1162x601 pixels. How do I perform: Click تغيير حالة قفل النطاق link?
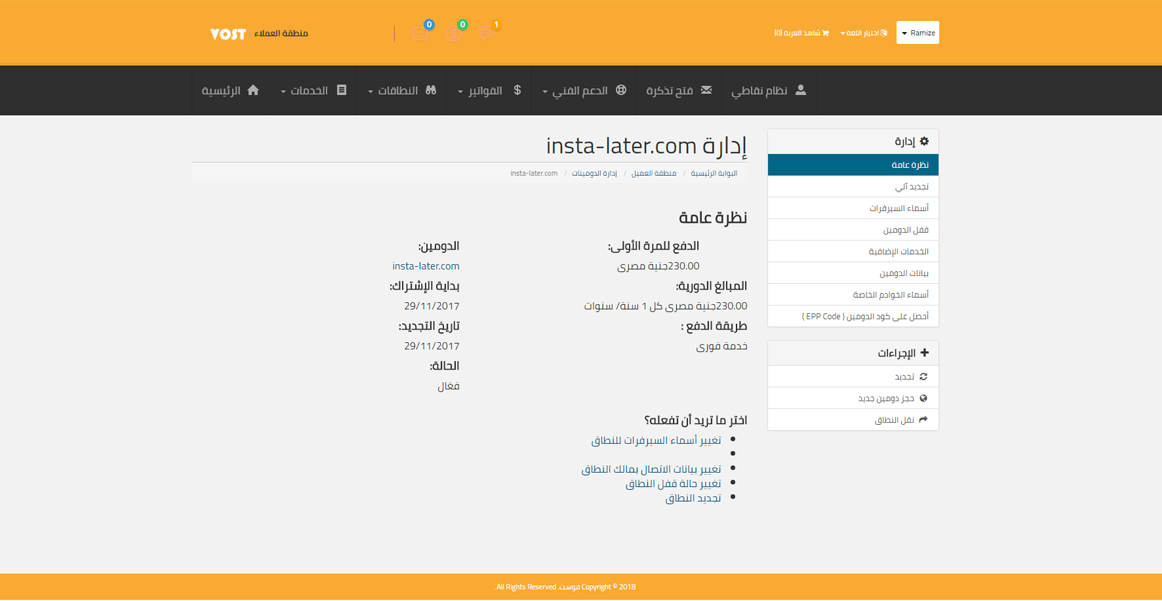(x=674, y=483)
